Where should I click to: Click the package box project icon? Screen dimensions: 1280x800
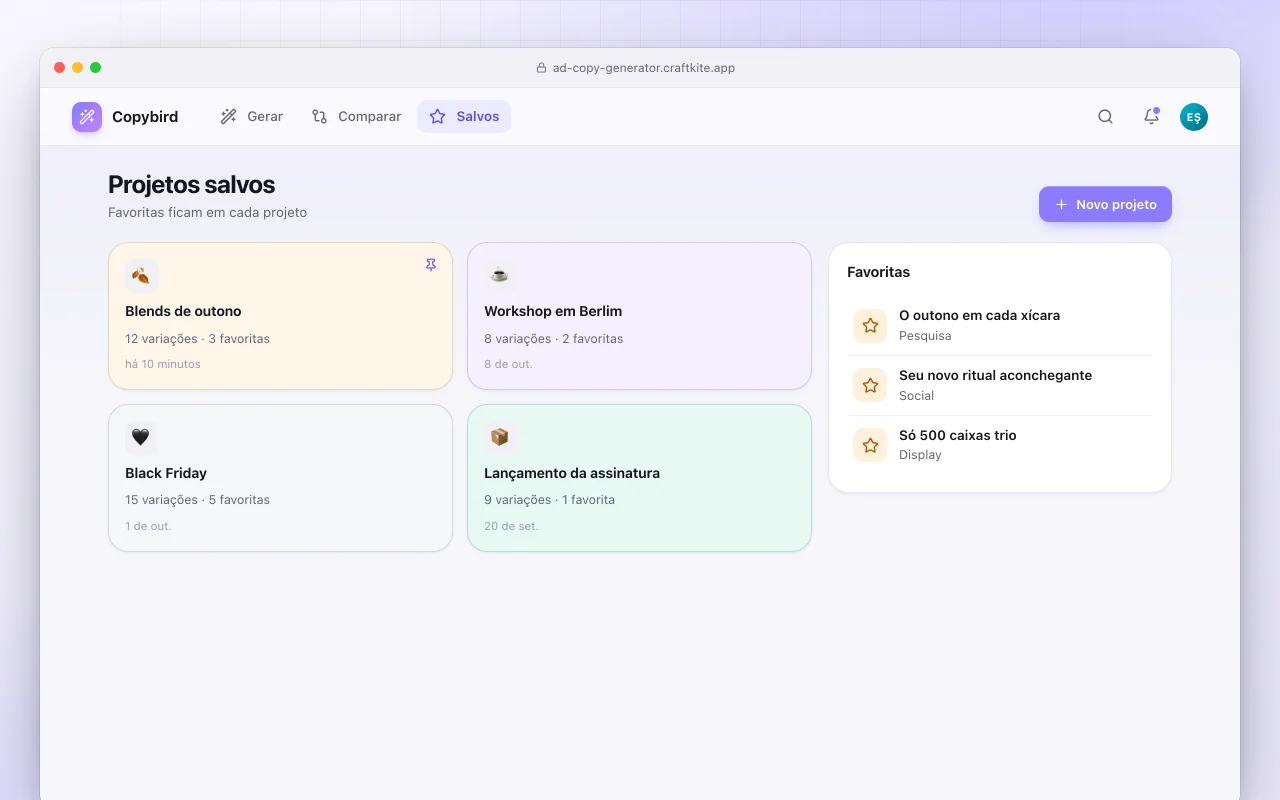tap(500, 437)
